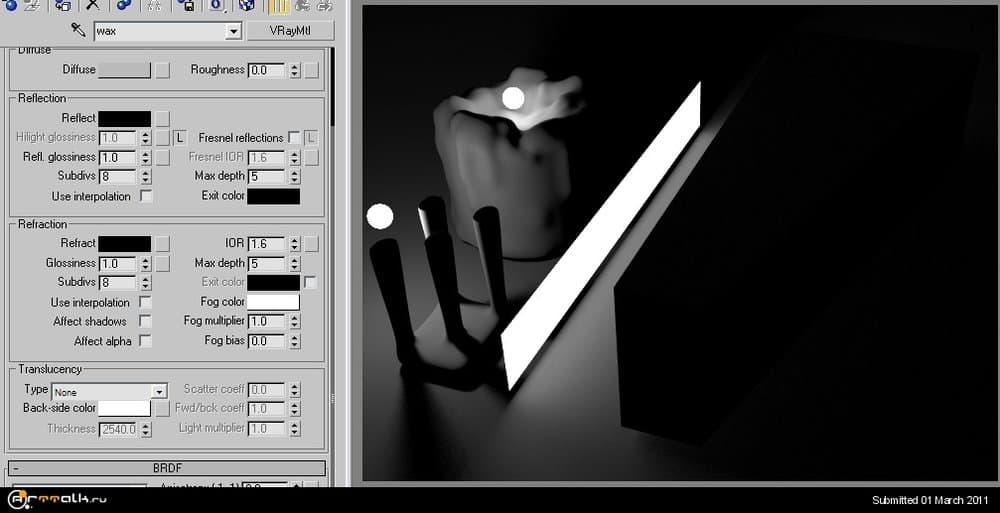Image resolution: width=1000 pixels, height=513 pixels.
Task: Click the Refl. glossiness spinner arrows
Action: click(x=145, y=157)
